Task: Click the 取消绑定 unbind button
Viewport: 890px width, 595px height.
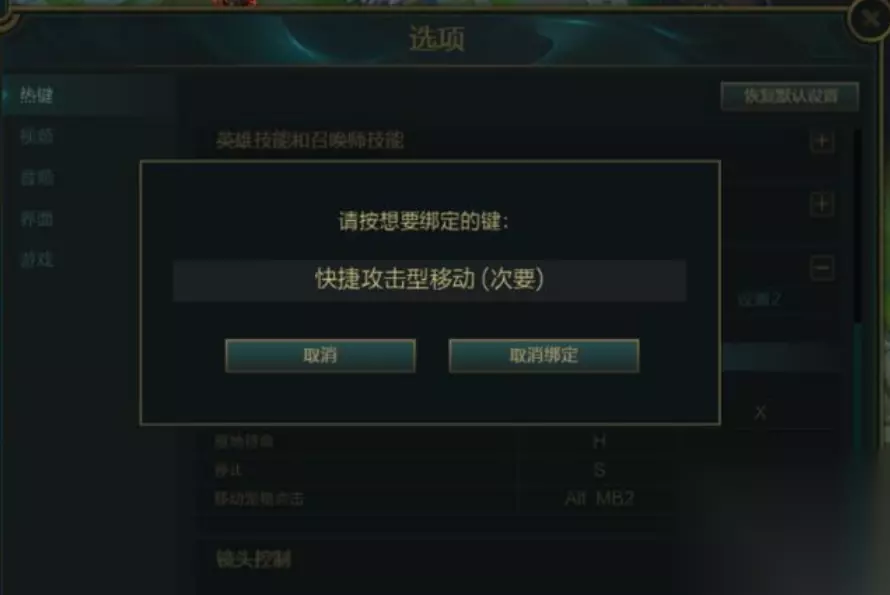Action: coord(544,355)
